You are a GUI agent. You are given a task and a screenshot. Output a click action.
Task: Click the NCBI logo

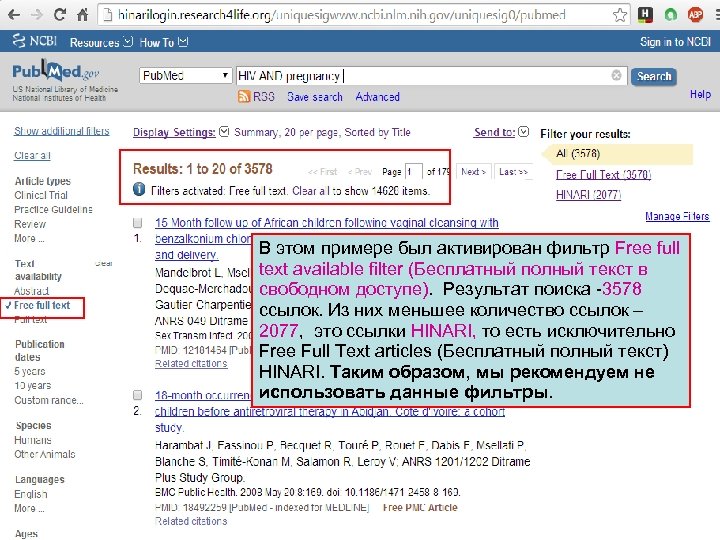click(x=35, y=41)
